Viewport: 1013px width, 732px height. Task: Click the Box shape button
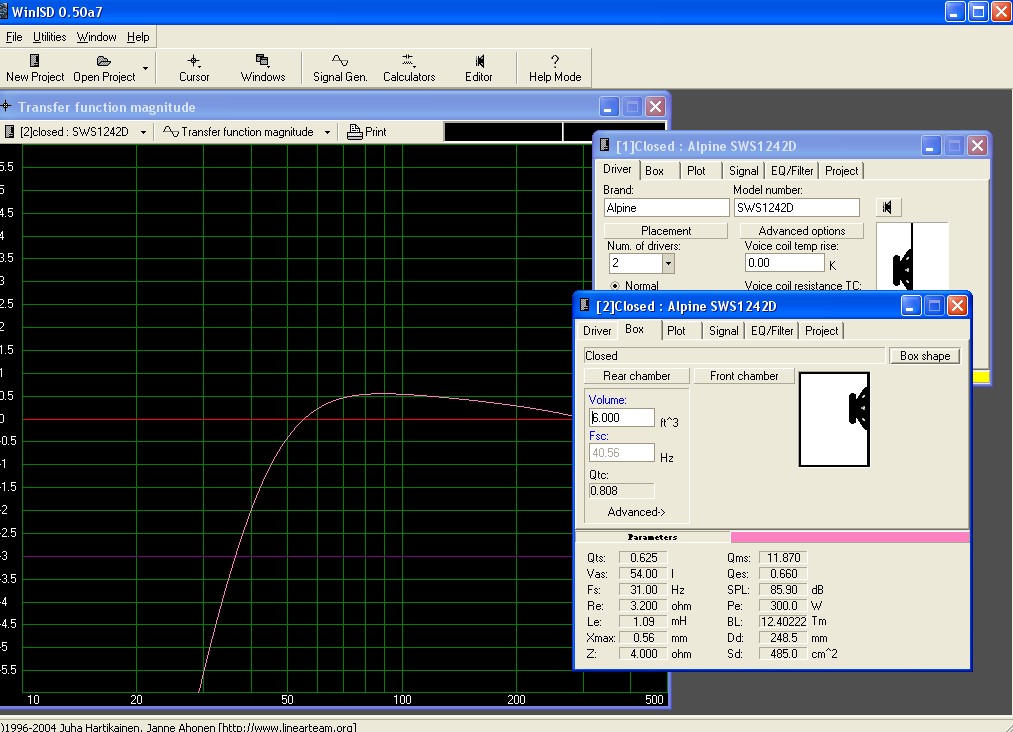(924, 356)
